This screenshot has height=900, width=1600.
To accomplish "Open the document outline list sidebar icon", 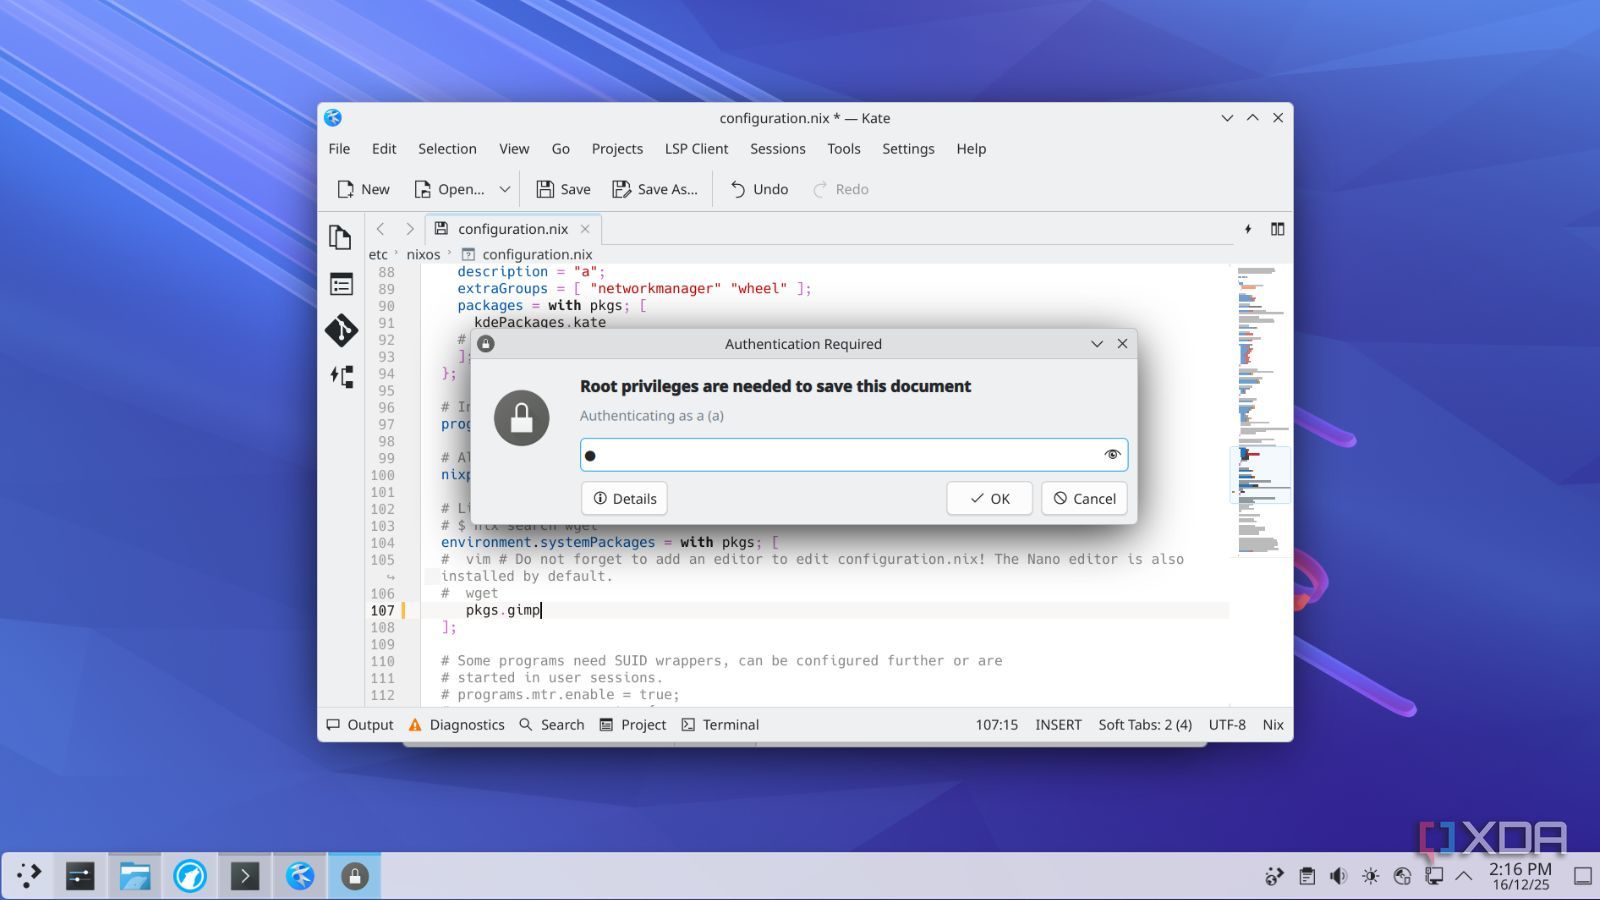I will pos(341,285).
